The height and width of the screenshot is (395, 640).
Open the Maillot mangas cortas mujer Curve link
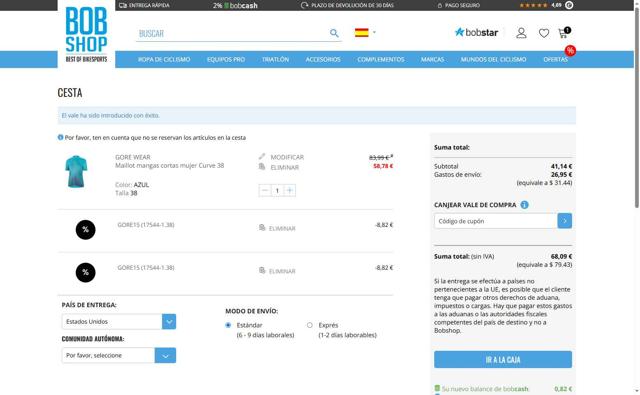[x=169, y=165]
